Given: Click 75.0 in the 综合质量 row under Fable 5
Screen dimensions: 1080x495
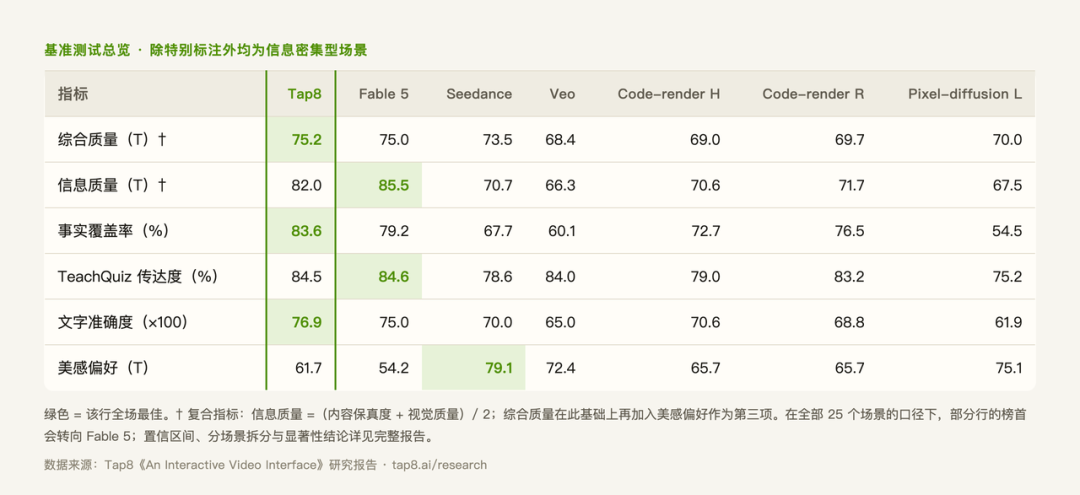Looking at the screenshot, I should 394,140.
